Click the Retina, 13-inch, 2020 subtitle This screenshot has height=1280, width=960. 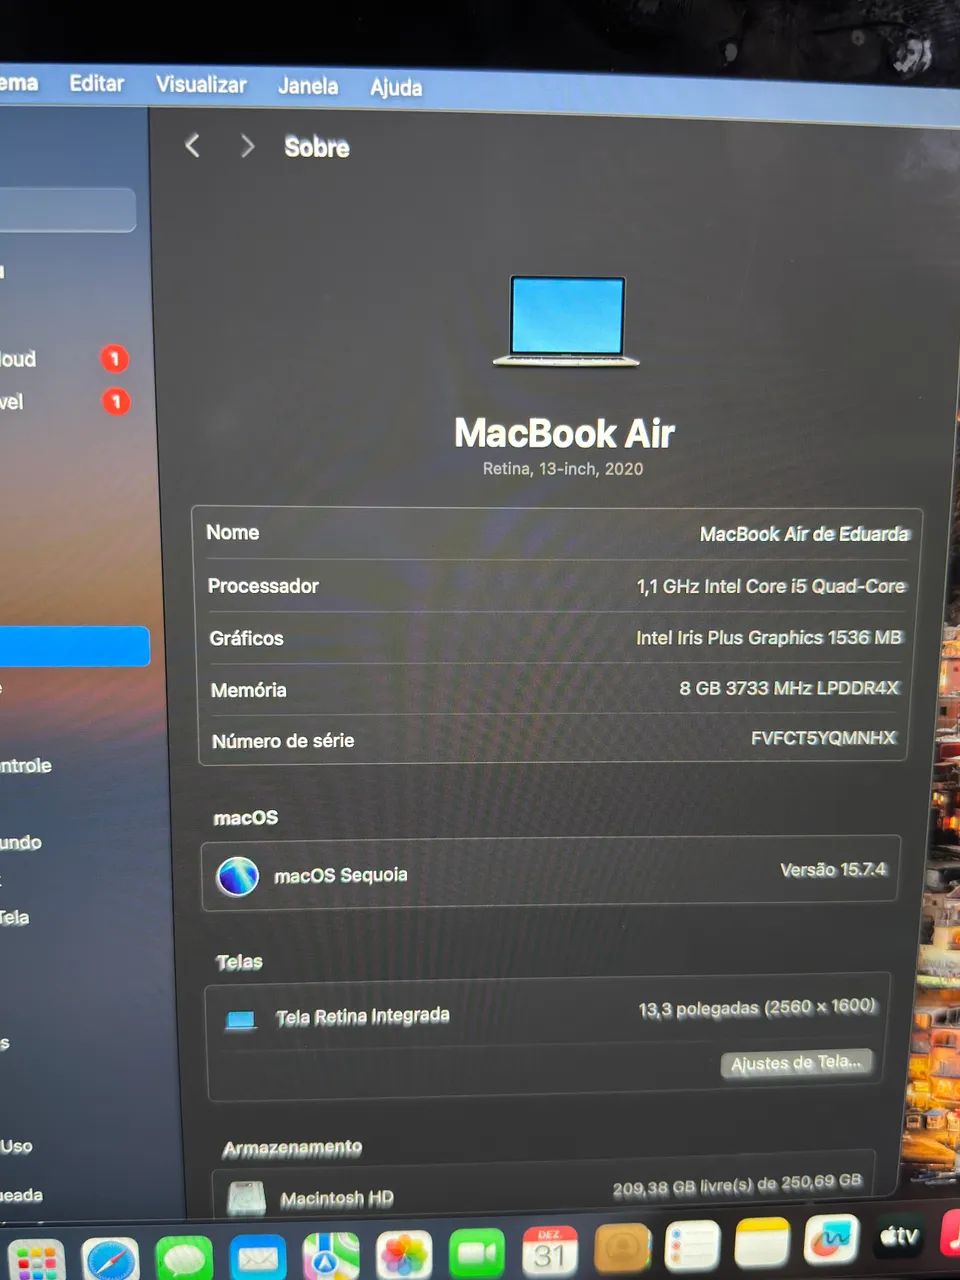[x=563, y=469]
